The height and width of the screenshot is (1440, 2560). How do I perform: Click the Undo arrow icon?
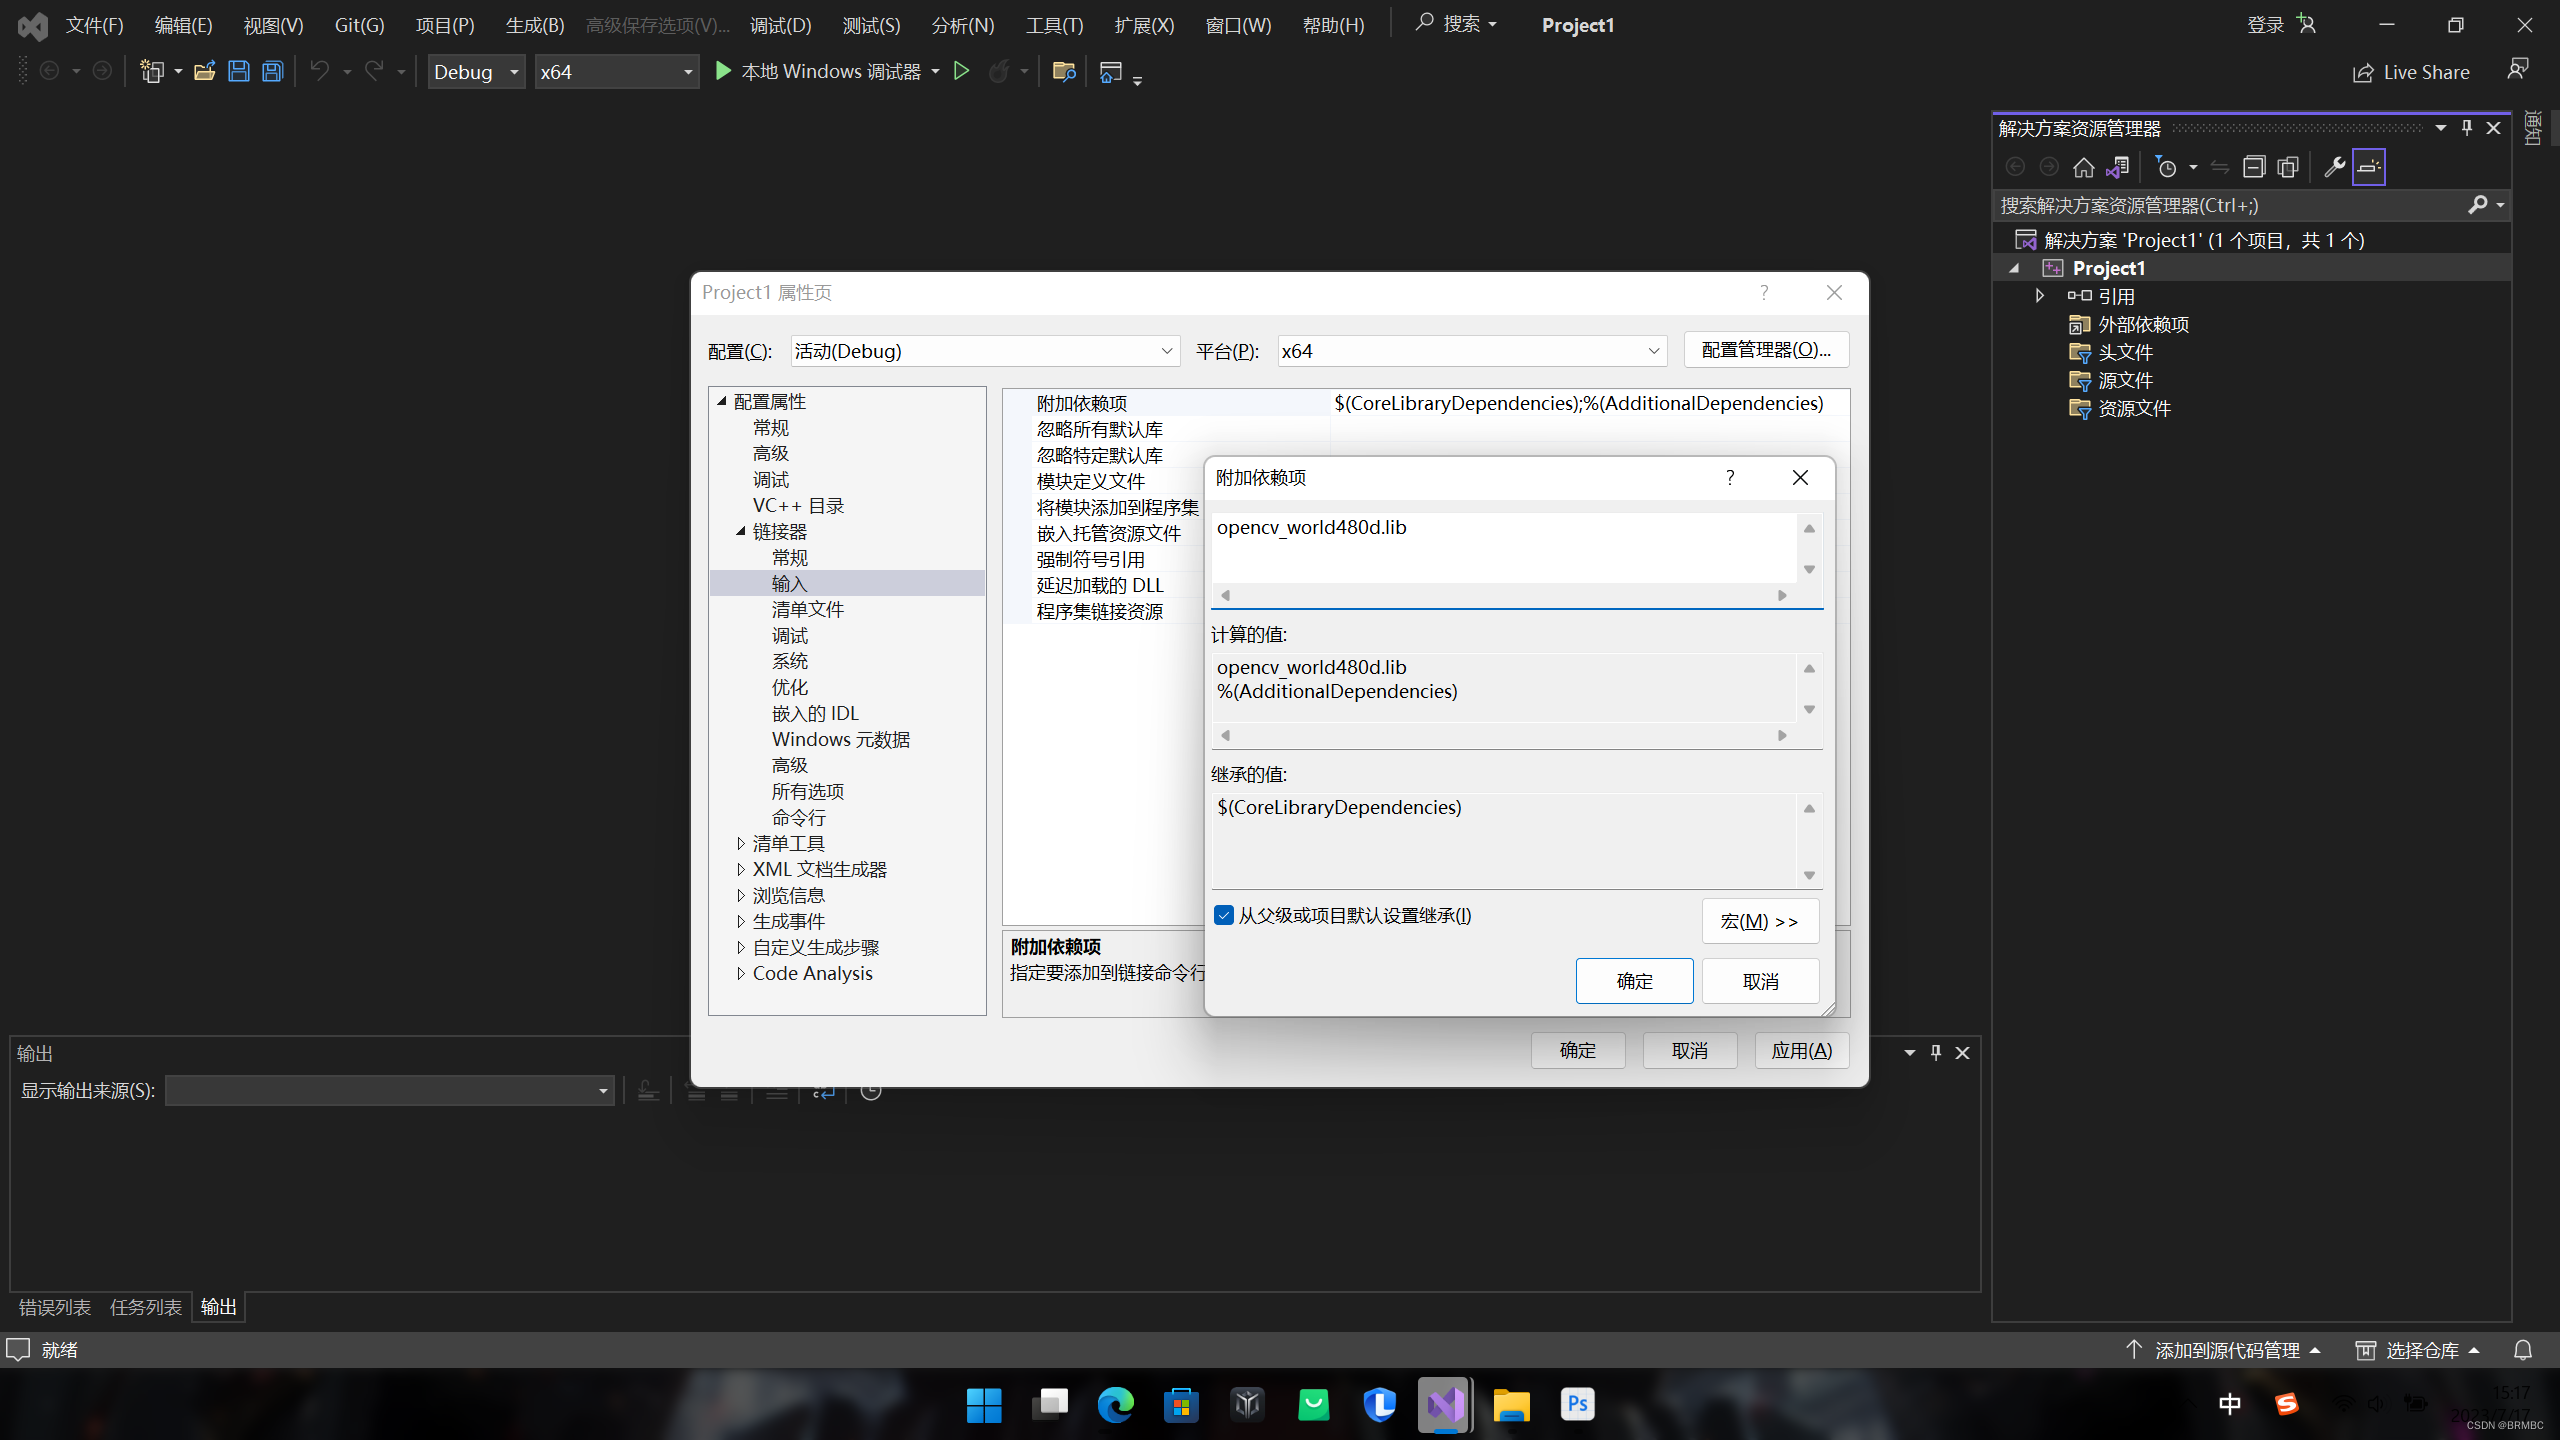319,71
